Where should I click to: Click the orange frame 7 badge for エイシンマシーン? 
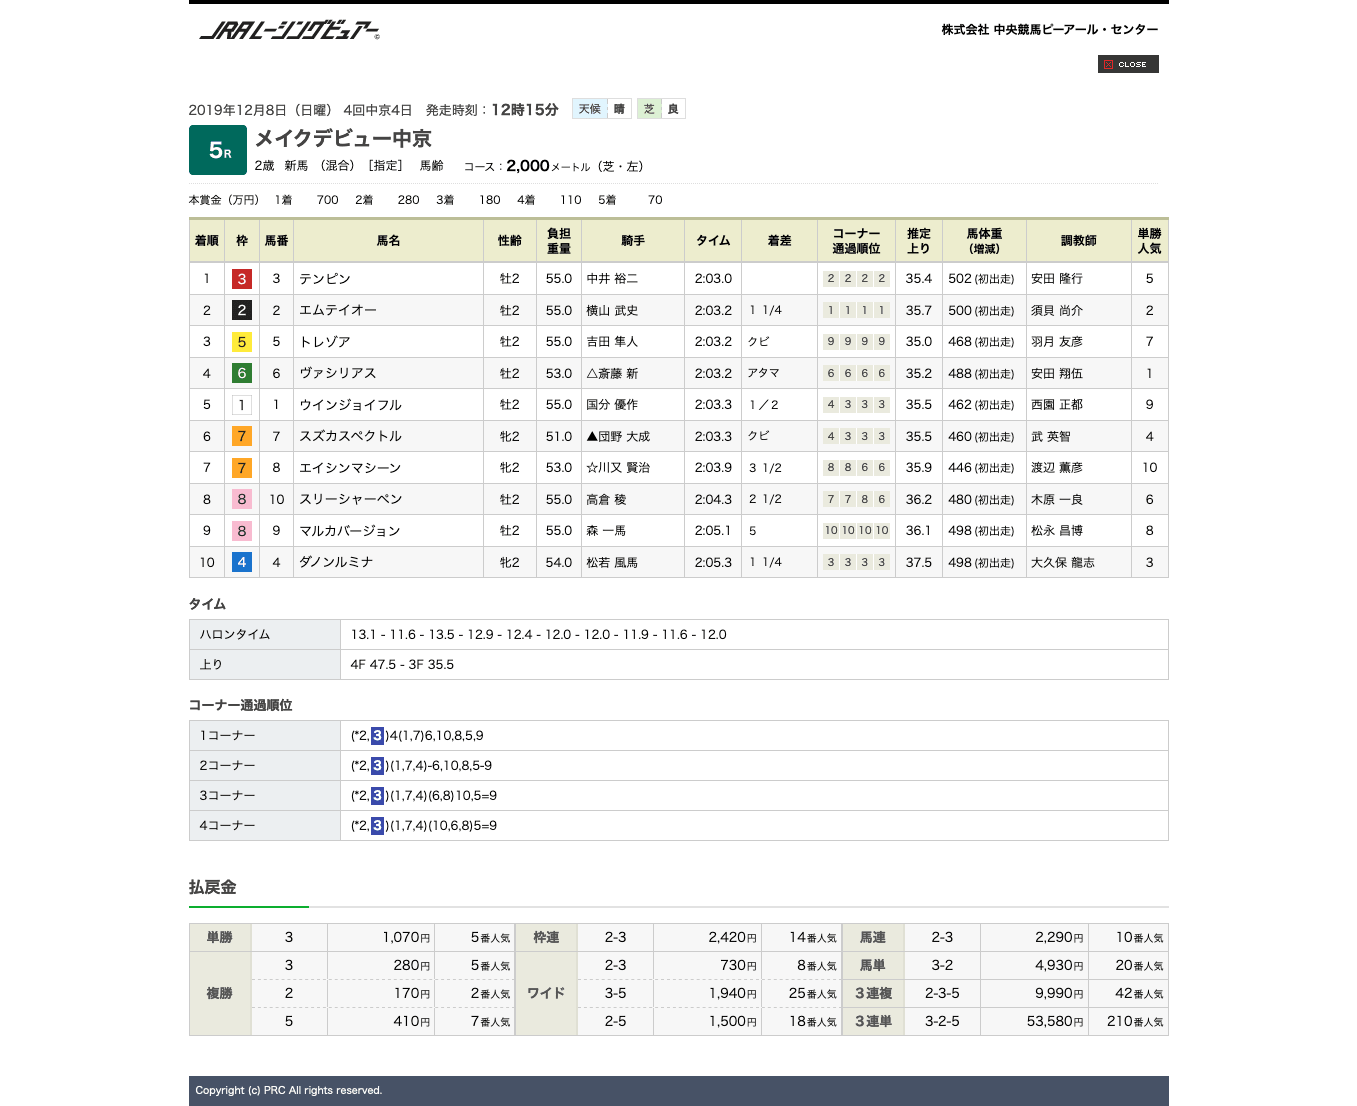pyautogui.click(x=241, y=468)
